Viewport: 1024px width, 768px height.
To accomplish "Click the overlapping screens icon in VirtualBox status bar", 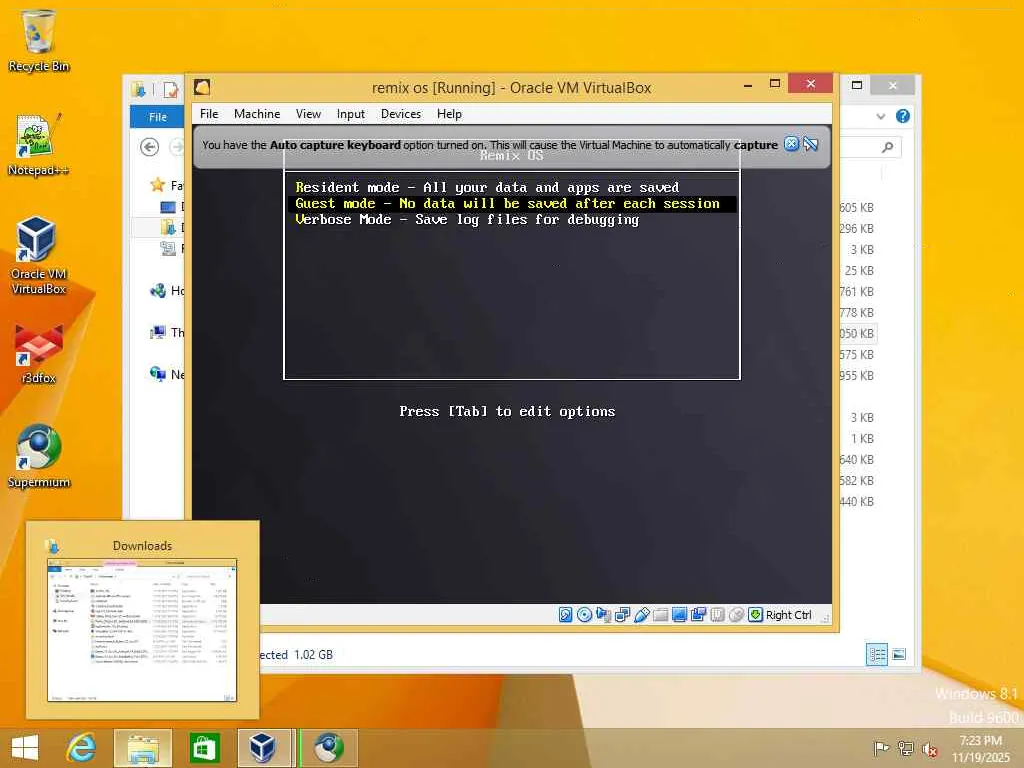I will coord(698,615).
